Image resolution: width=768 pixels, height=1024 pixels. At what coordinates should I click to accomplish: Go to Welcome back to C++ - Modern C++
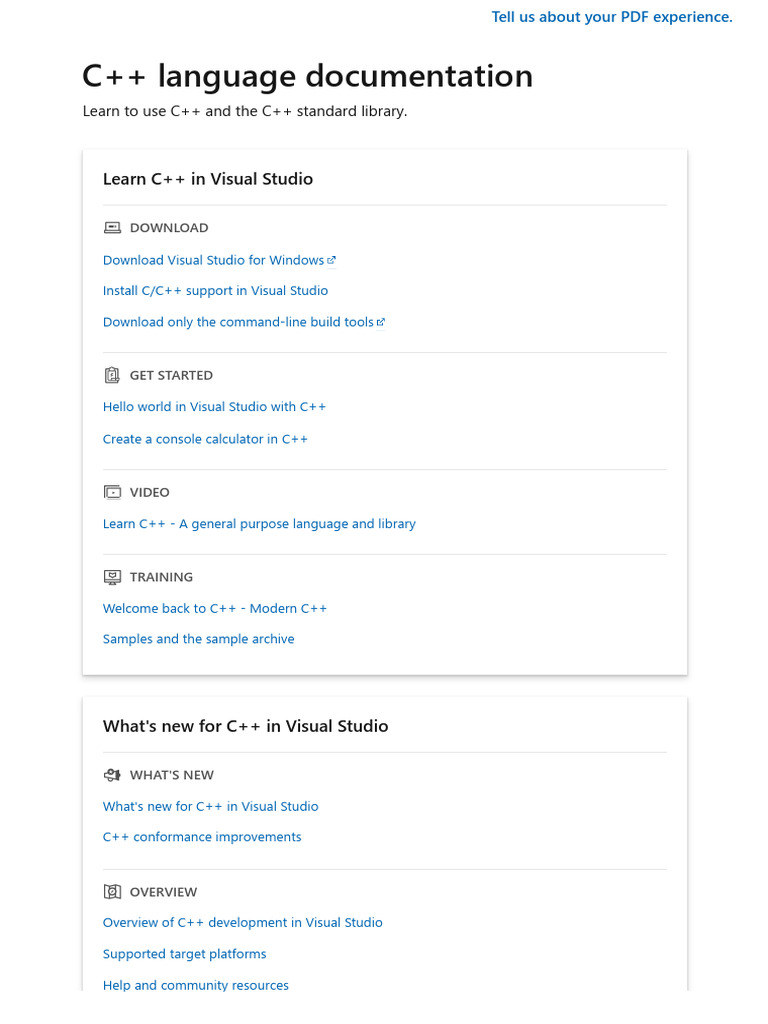coord(215,609)
